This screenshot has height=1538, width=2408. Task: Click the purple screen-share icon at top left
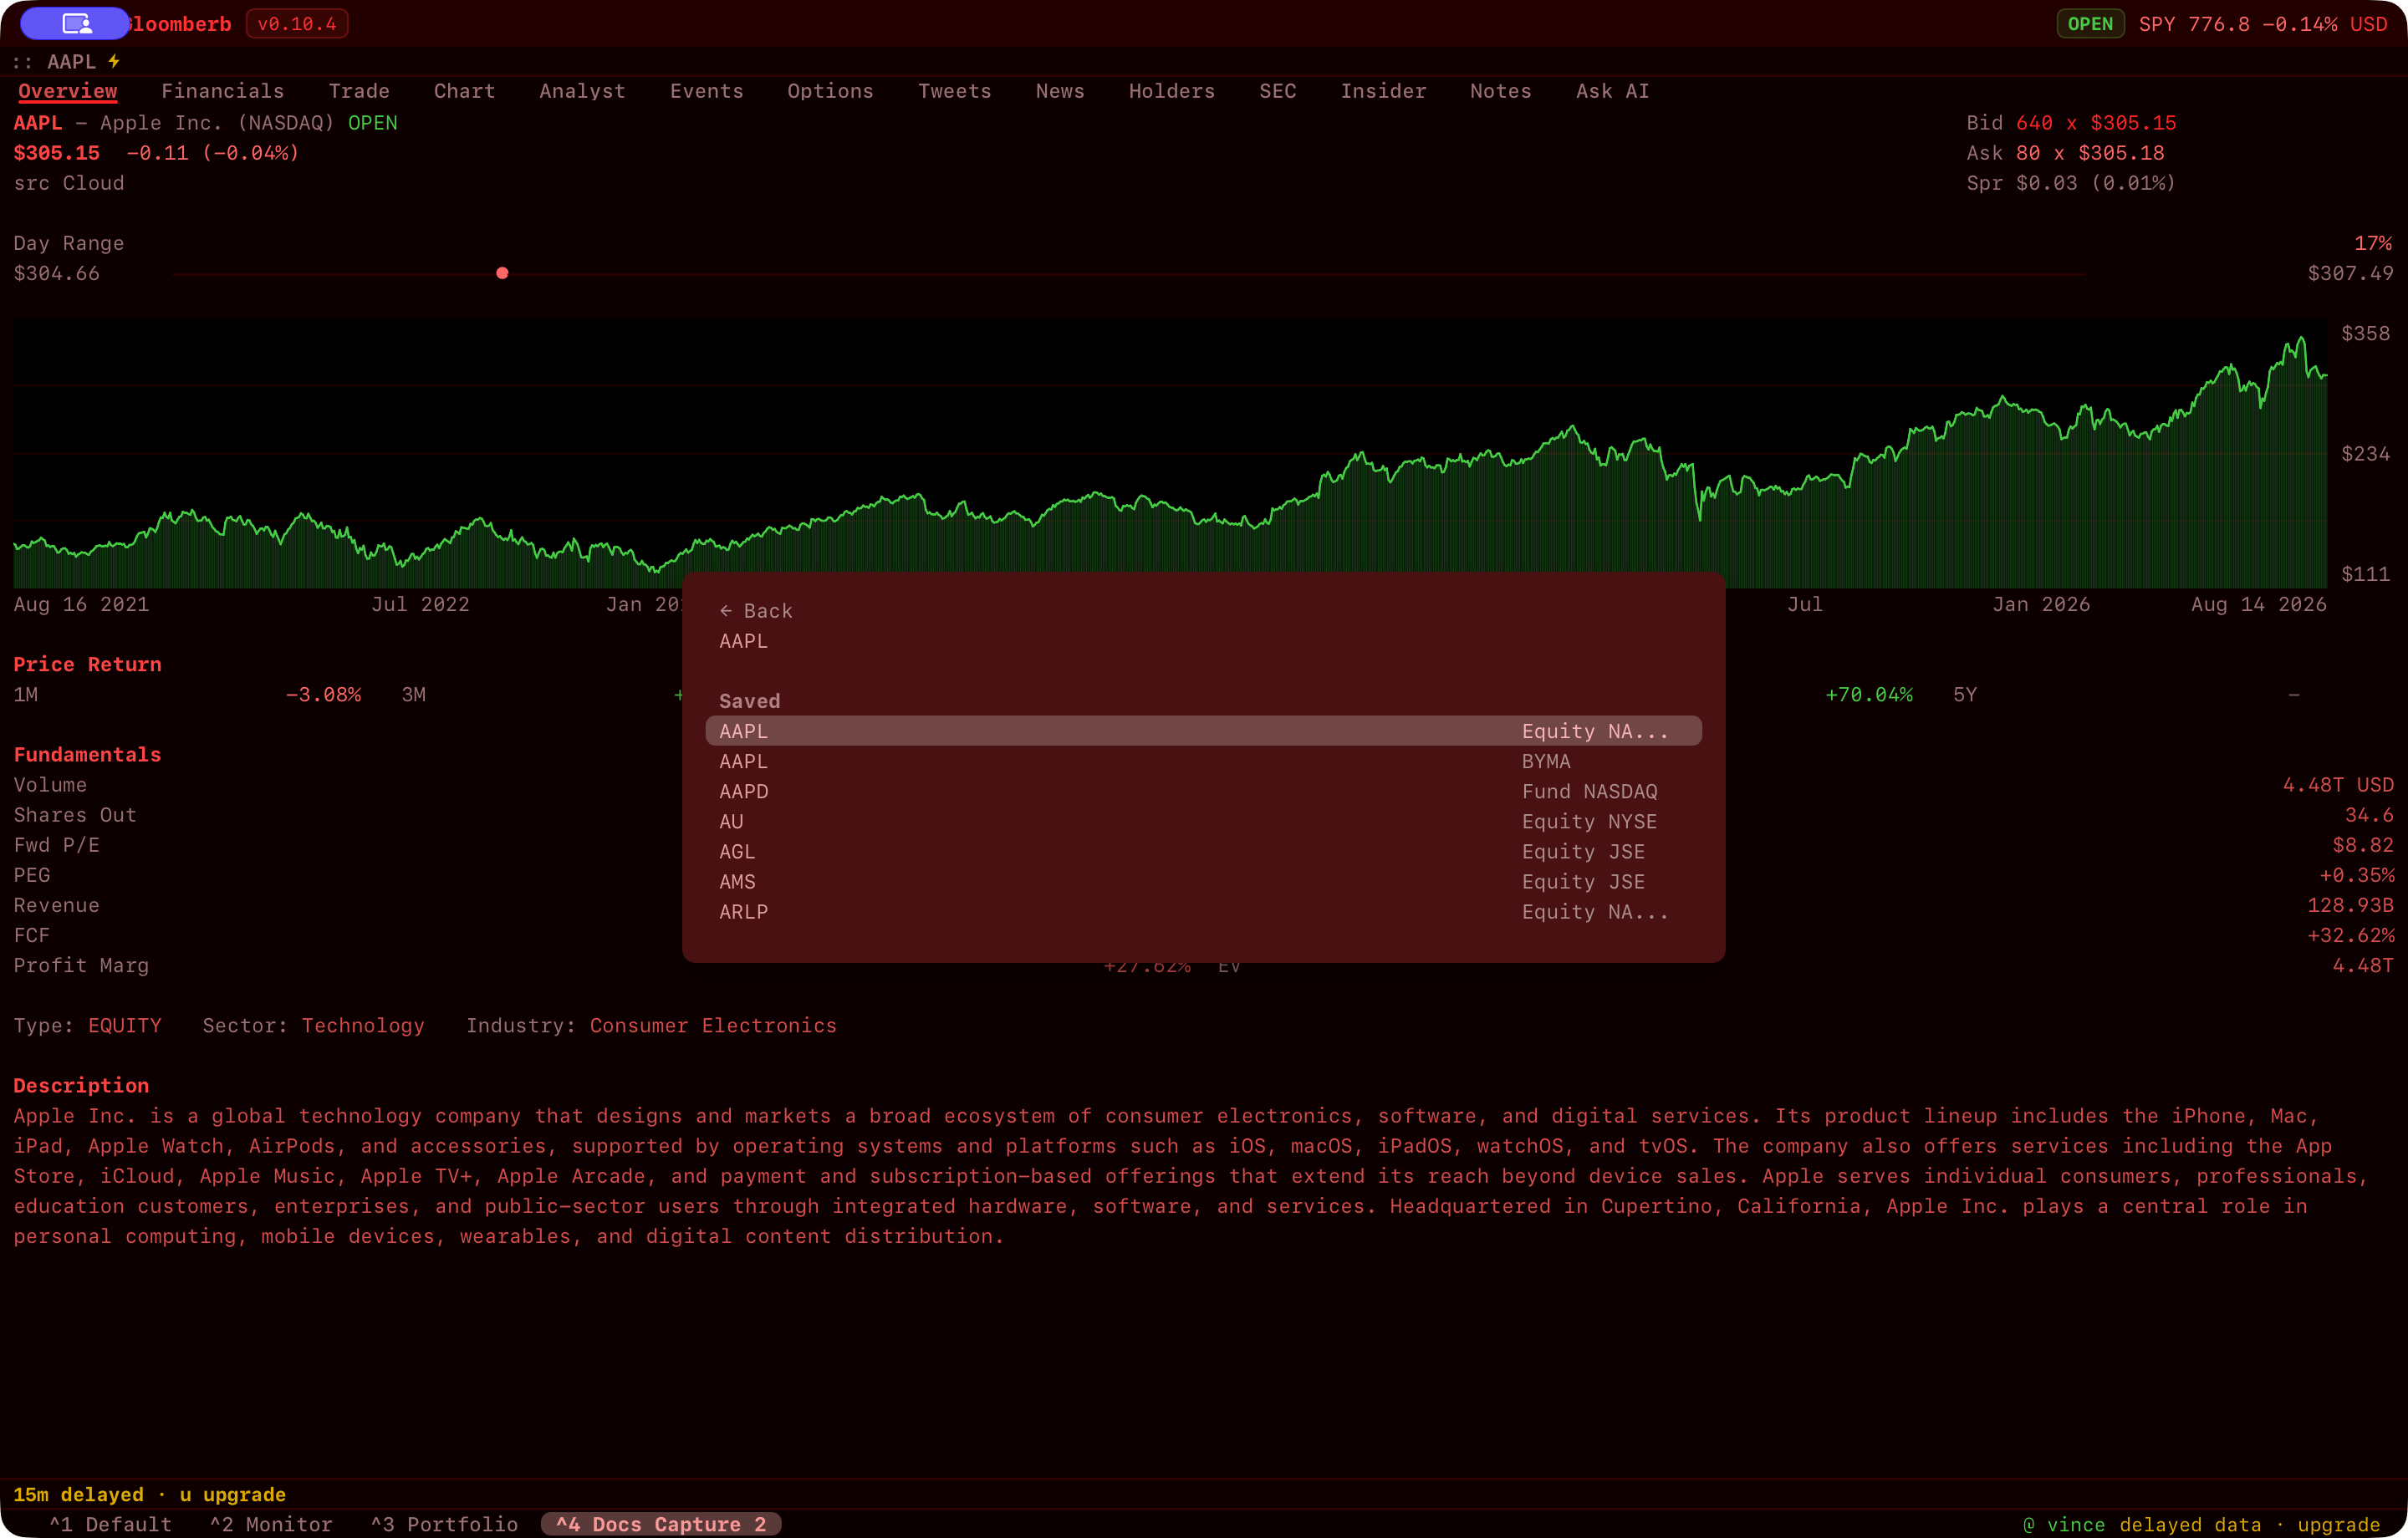tap(76, 23)
